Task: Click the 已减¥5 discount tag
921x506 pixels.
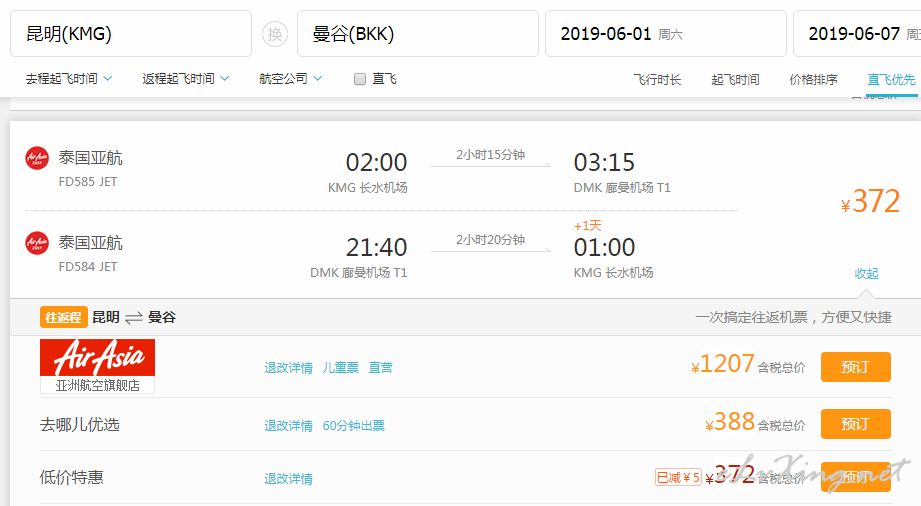Action: (678, 477)
